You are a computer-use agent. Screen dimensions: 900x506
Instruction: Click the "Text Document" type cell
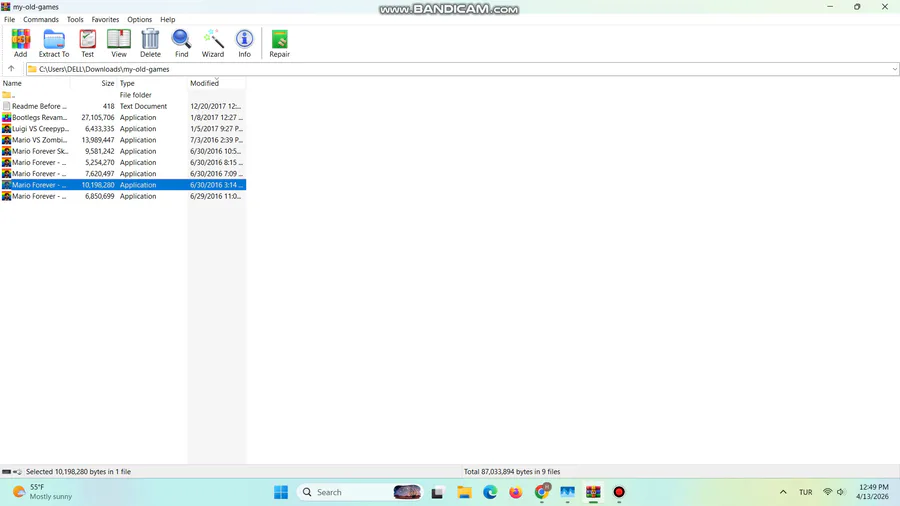[x=143, y=106]
